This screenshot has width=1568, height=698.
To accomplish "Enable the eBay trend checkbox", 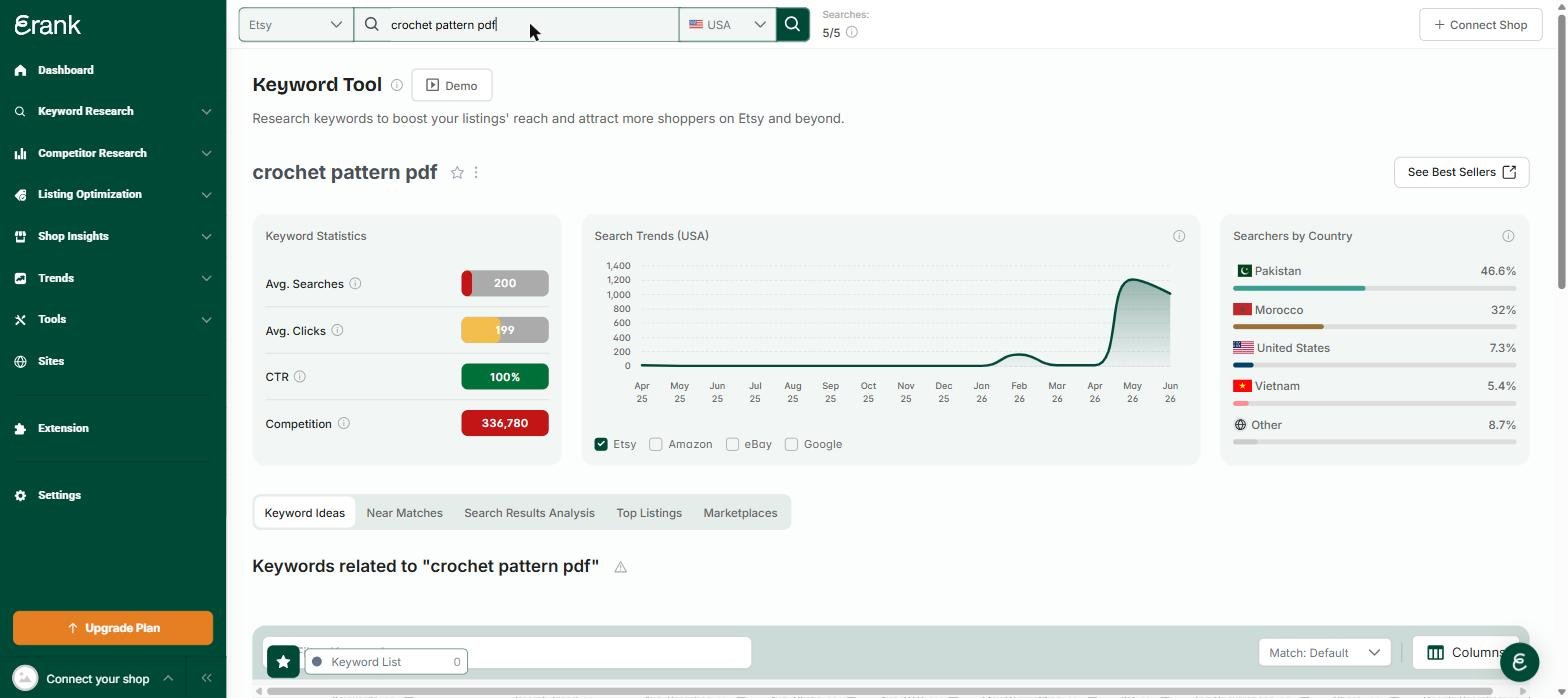I will pos(732,444).
